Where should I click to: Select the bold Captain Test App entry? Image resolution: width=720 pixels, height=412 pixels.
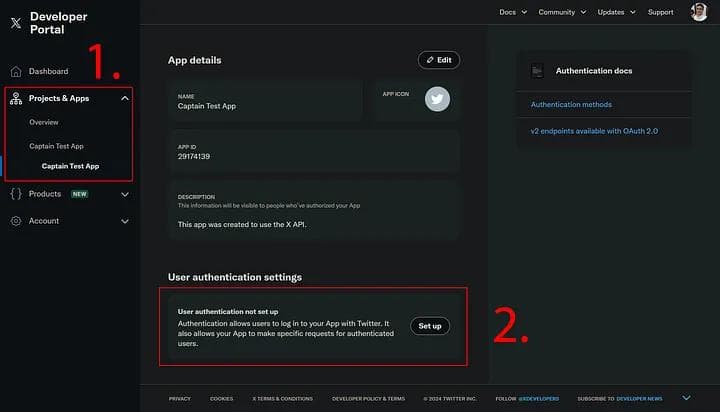70,166
